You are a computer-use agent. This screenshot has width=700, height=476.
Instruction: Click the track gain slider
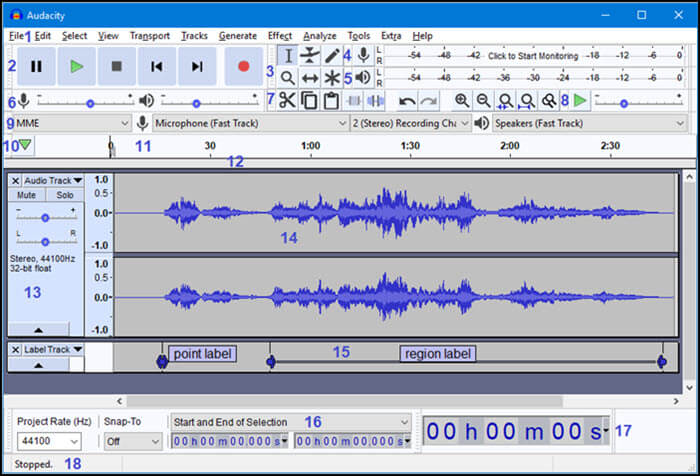tap(45, 217)
